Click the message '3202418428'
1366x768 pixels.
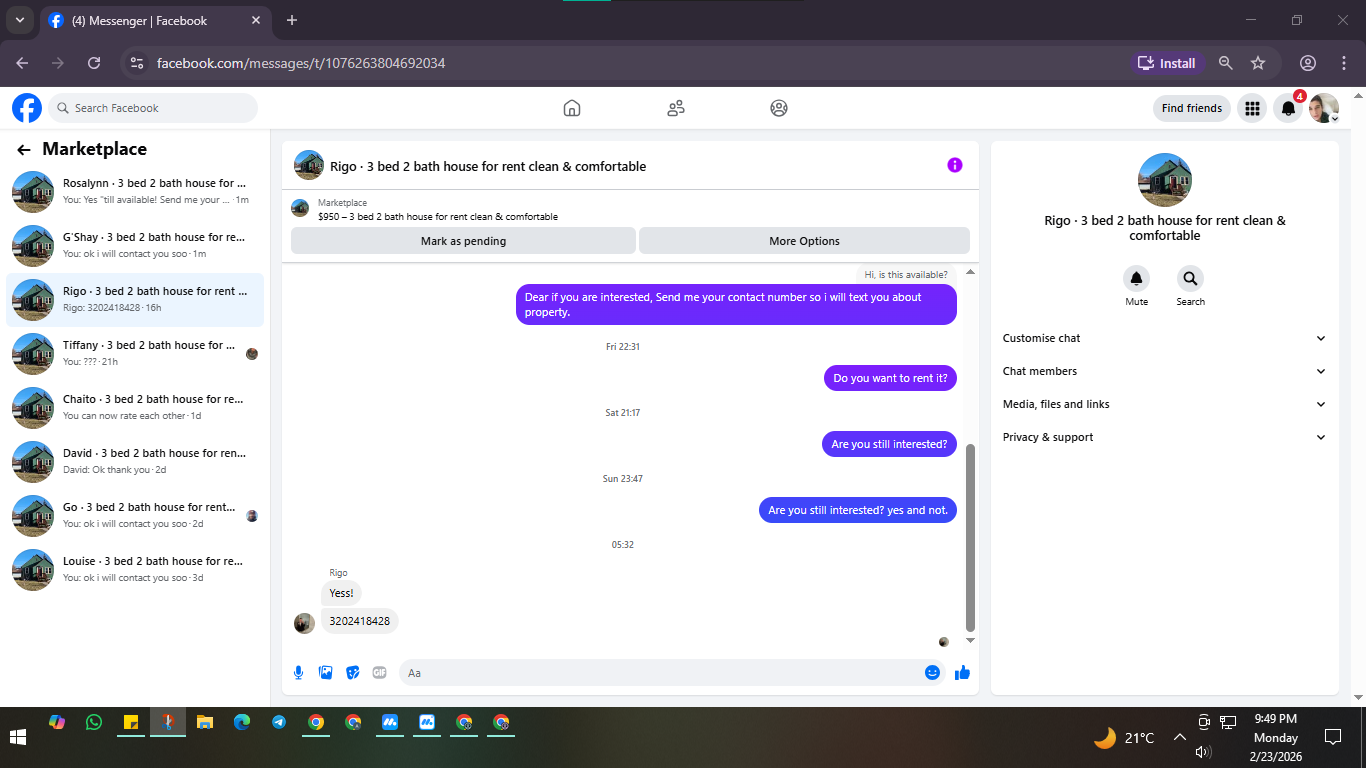click(x=359, y=621)
